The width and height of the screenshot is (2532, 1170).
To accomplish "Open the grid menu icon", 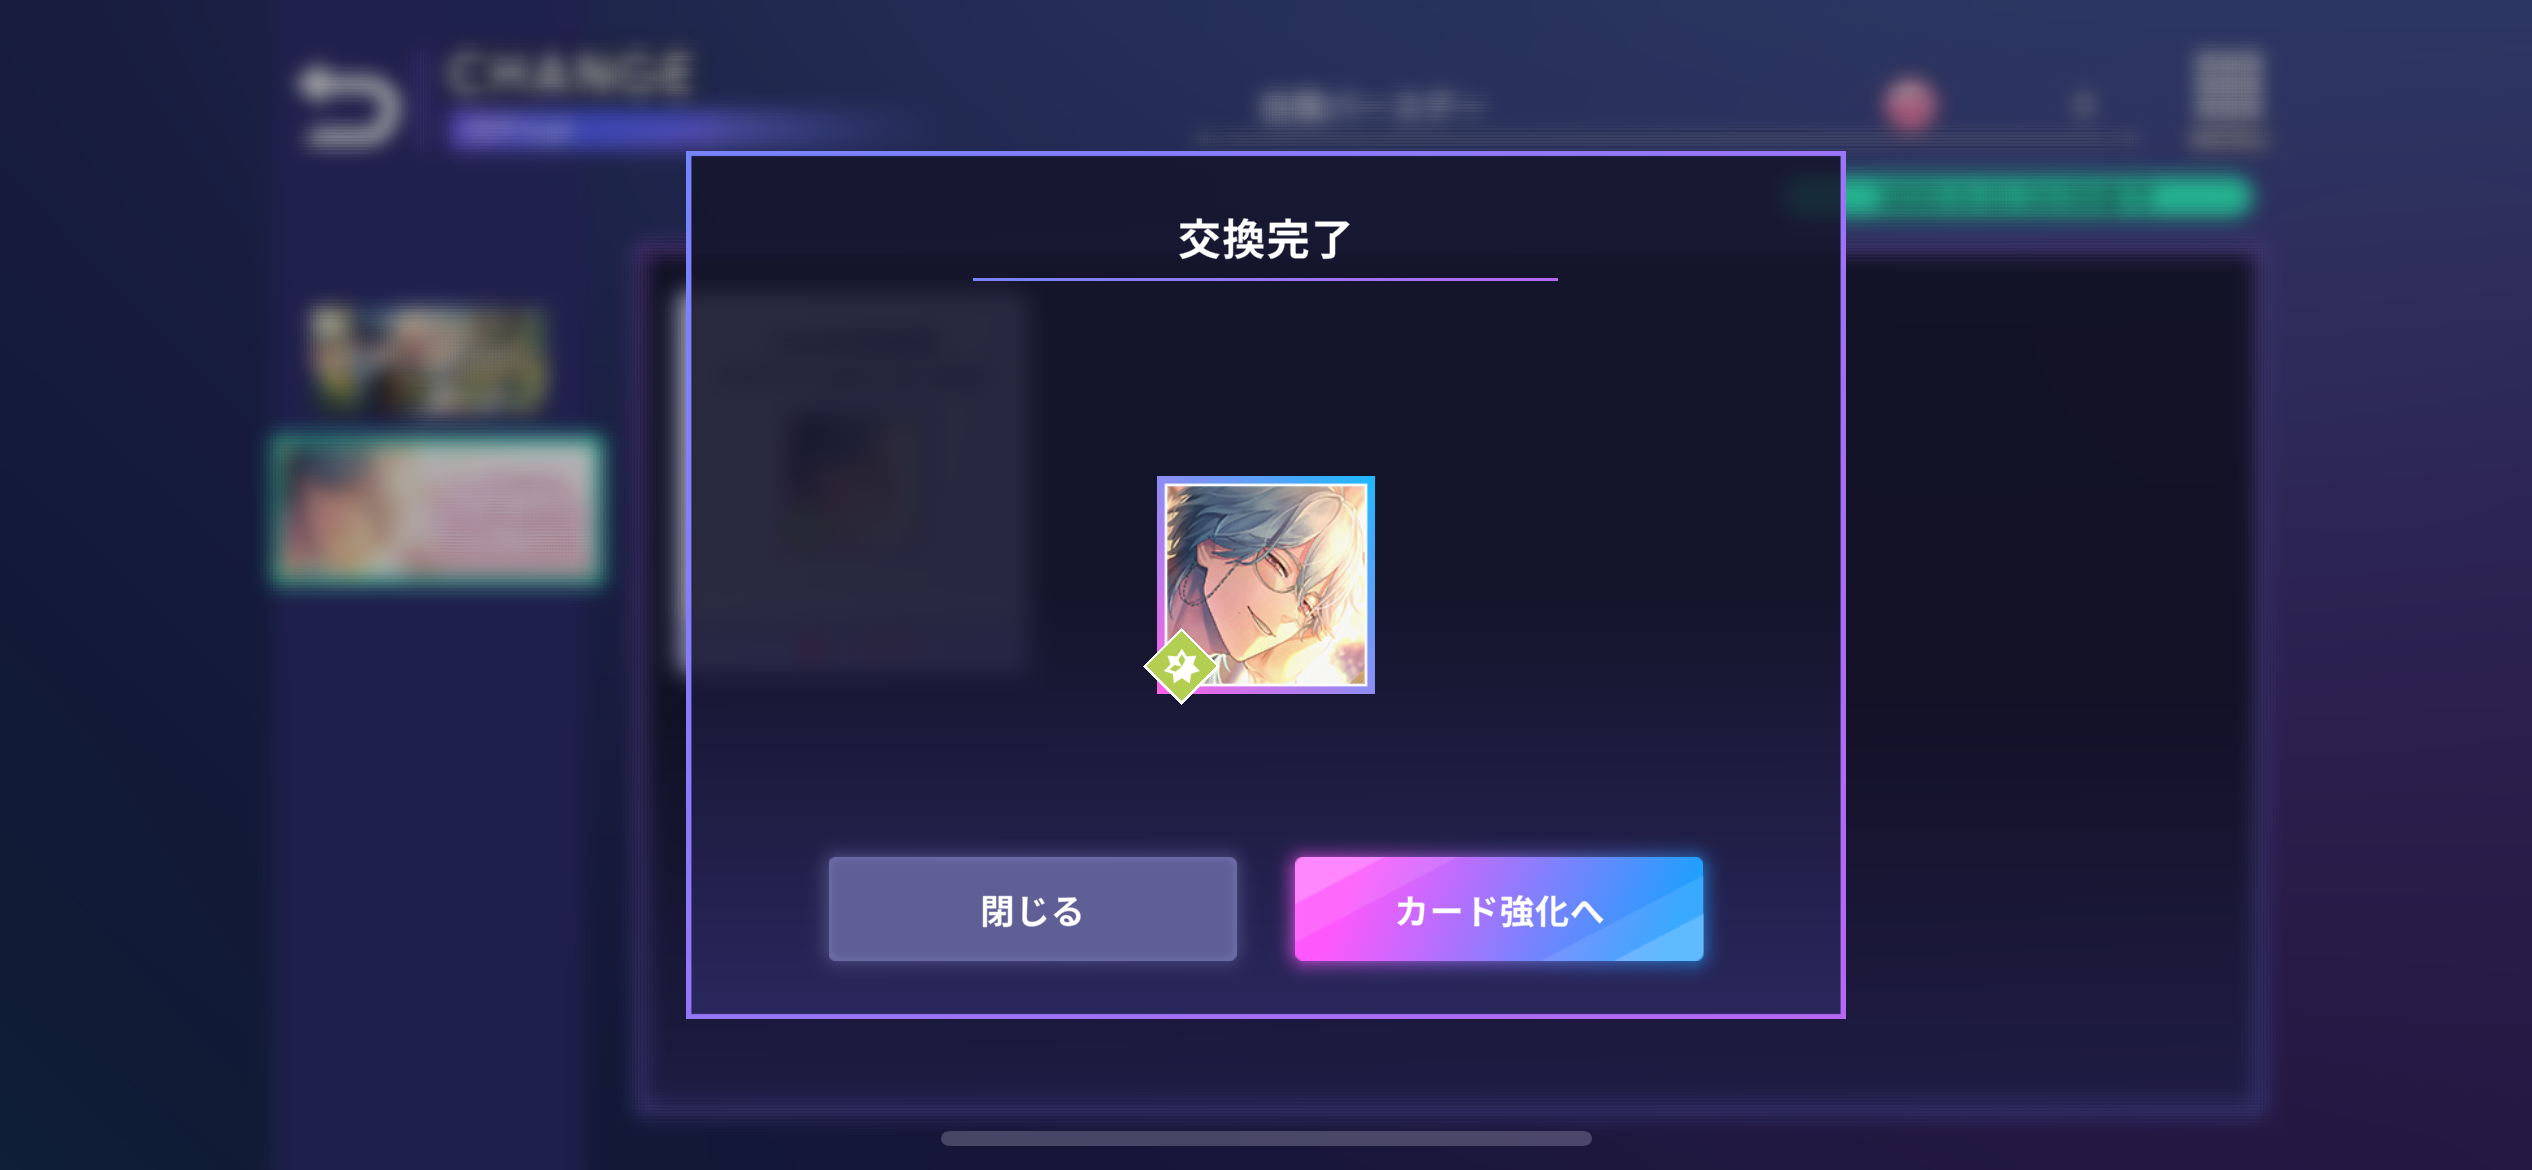I will (x=2228, y=100).
